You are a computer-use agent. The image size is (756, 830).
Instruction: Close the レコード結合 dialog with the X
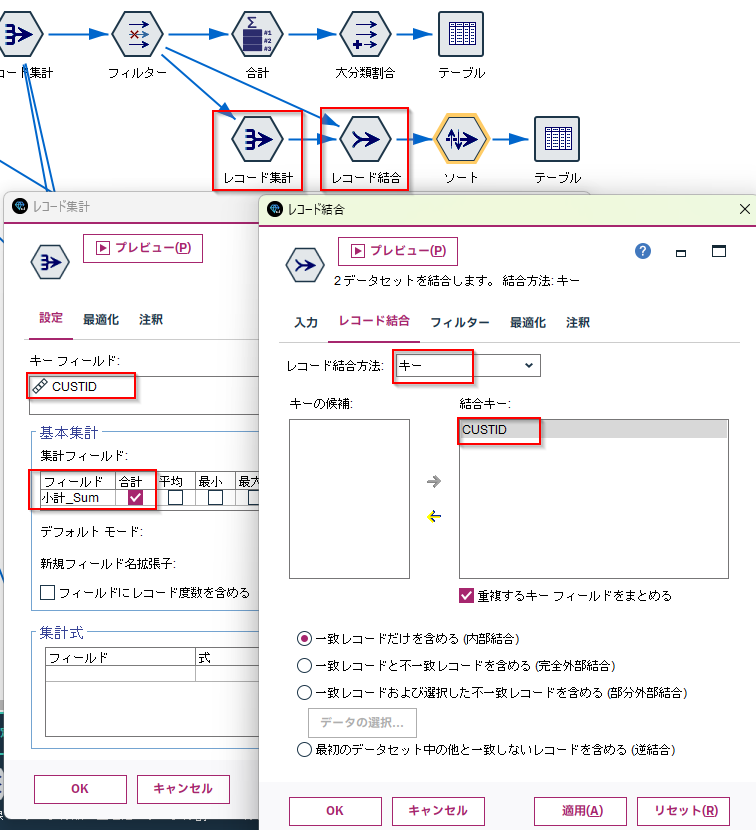pos(744,209)
